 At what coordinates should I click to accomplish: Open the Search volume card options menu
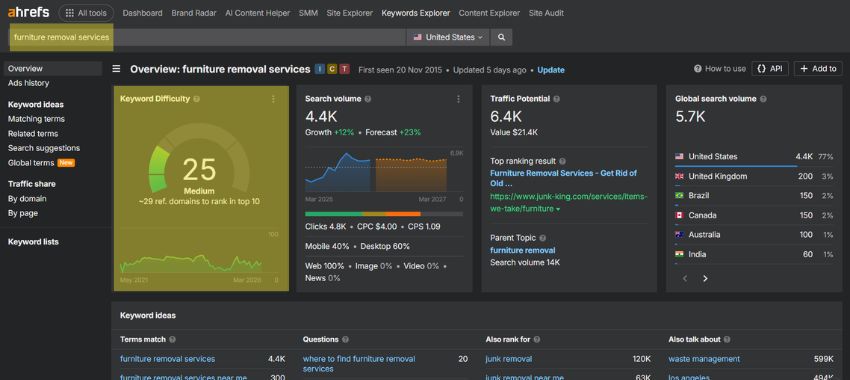(x=459, y=99)
